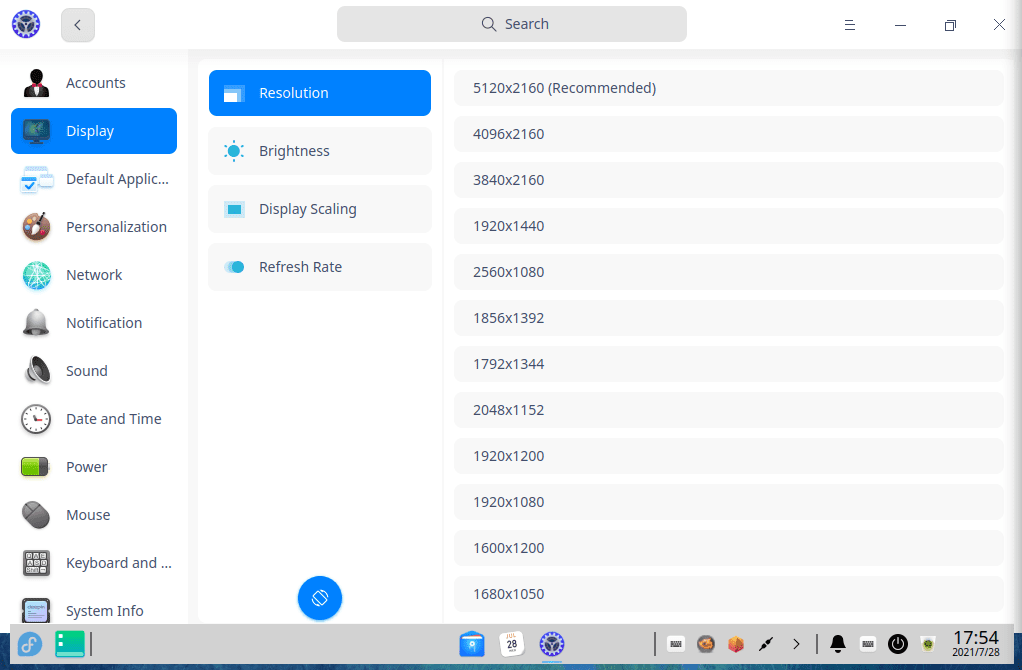Select 1856x1392 resolution
Screen dimensions: 1022x670
729,318
